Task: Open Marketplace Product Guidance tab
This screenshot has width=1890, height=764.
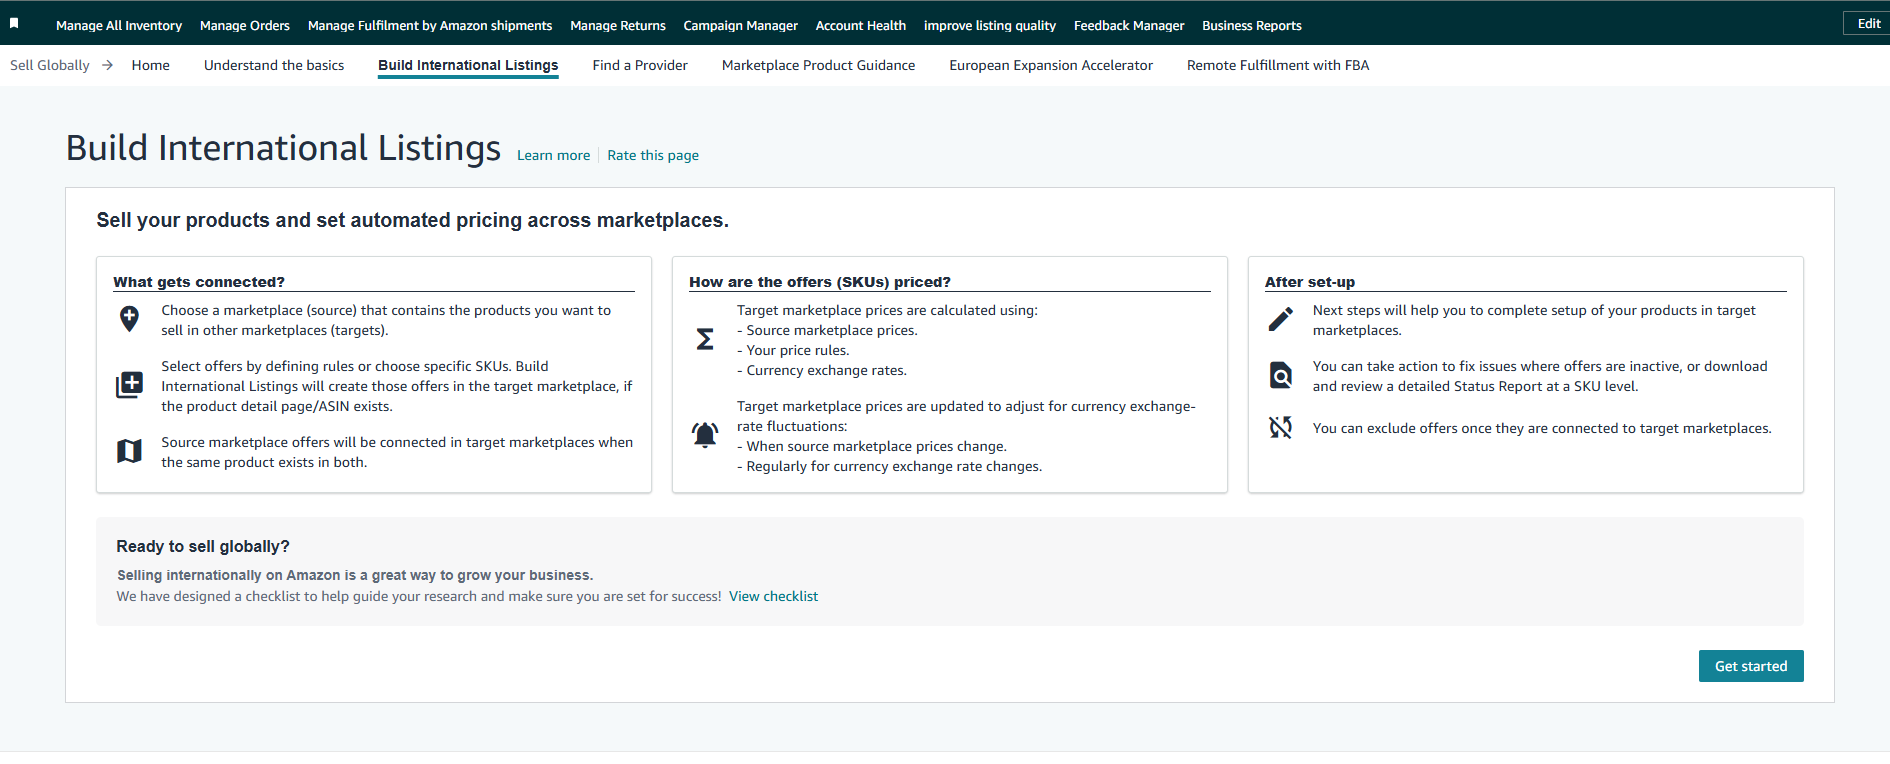Action: tap(818, 65)
